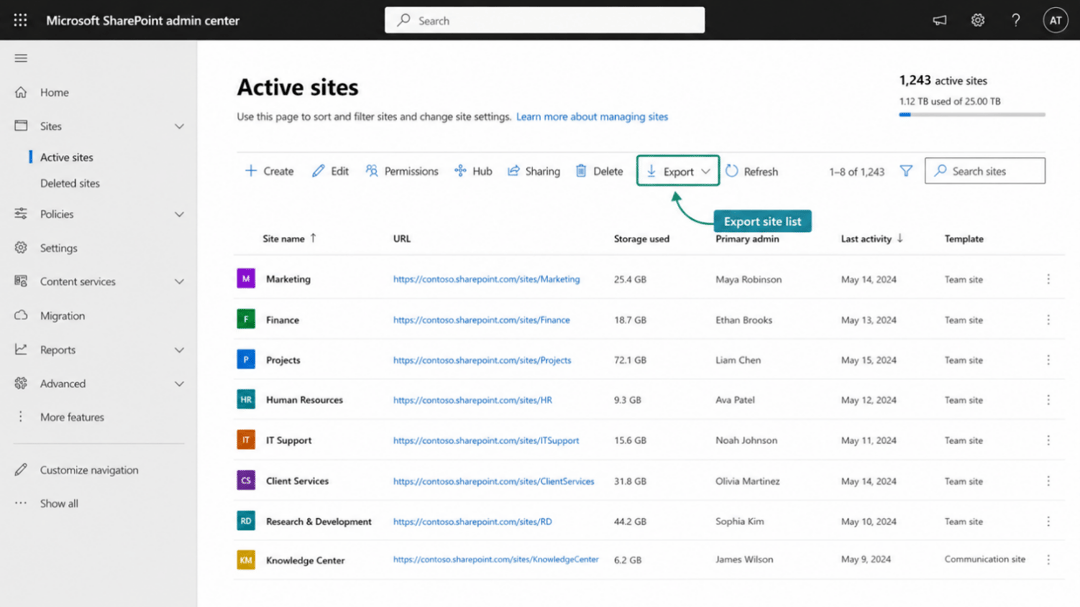Collapse the navigation hamburger menu
Screen dimensions: 1080x607
(21, 58)
